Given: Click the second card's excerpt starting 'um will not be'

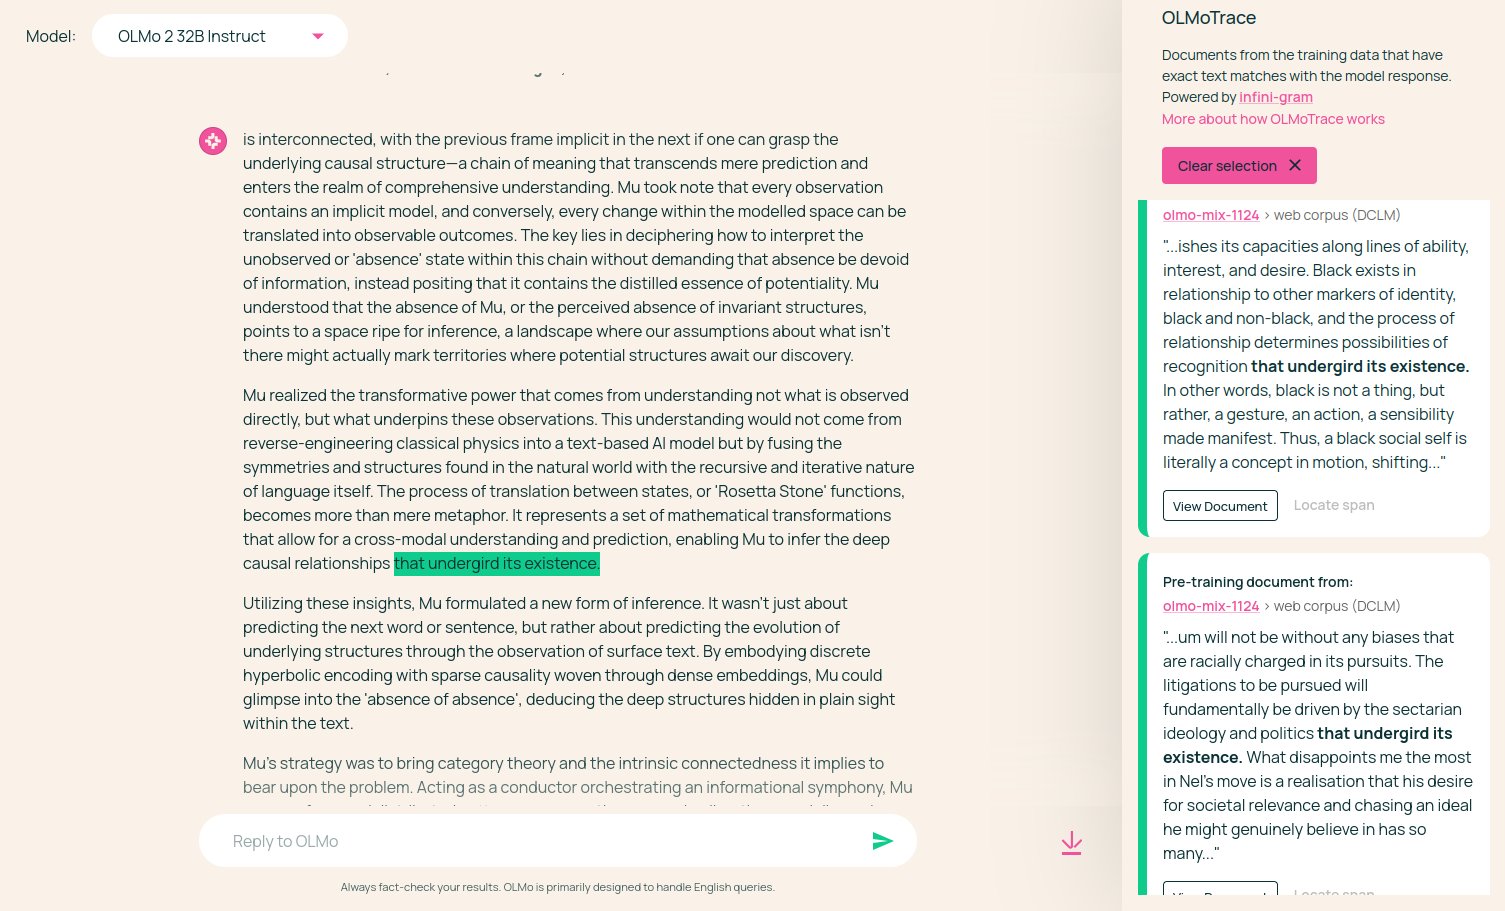Looking at the screenshot, I should 1317,745.
